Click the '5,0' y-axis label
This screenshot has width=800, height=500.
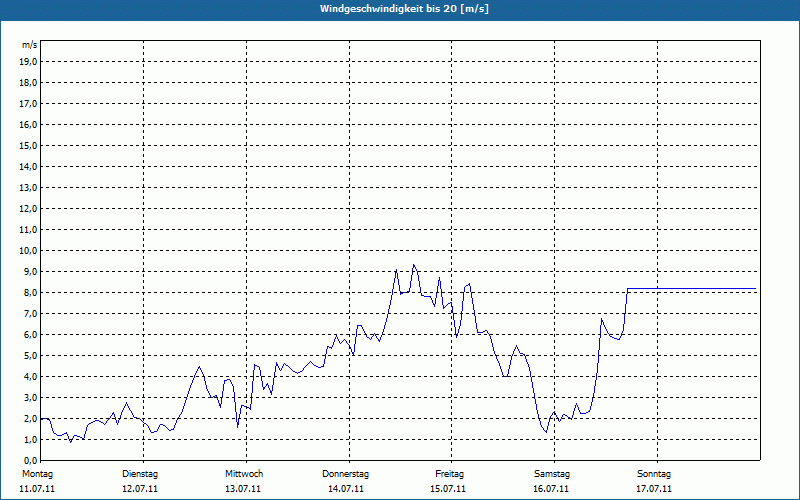(x=30, y=356)
